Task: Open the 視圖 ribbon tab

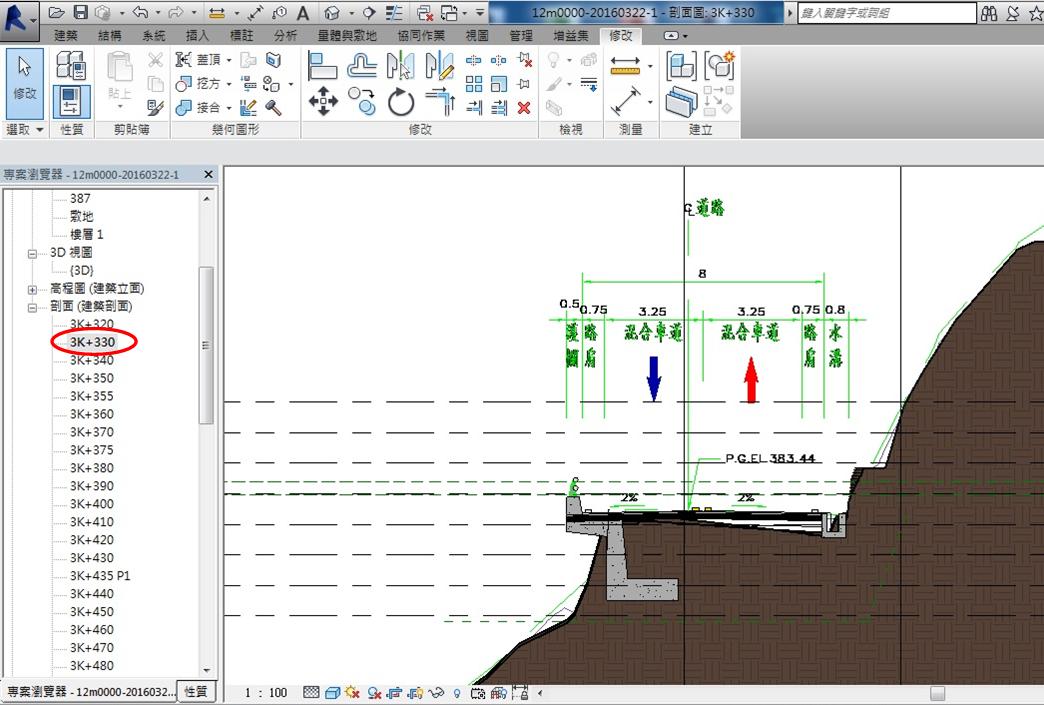Action: click(x=477, y=36)
